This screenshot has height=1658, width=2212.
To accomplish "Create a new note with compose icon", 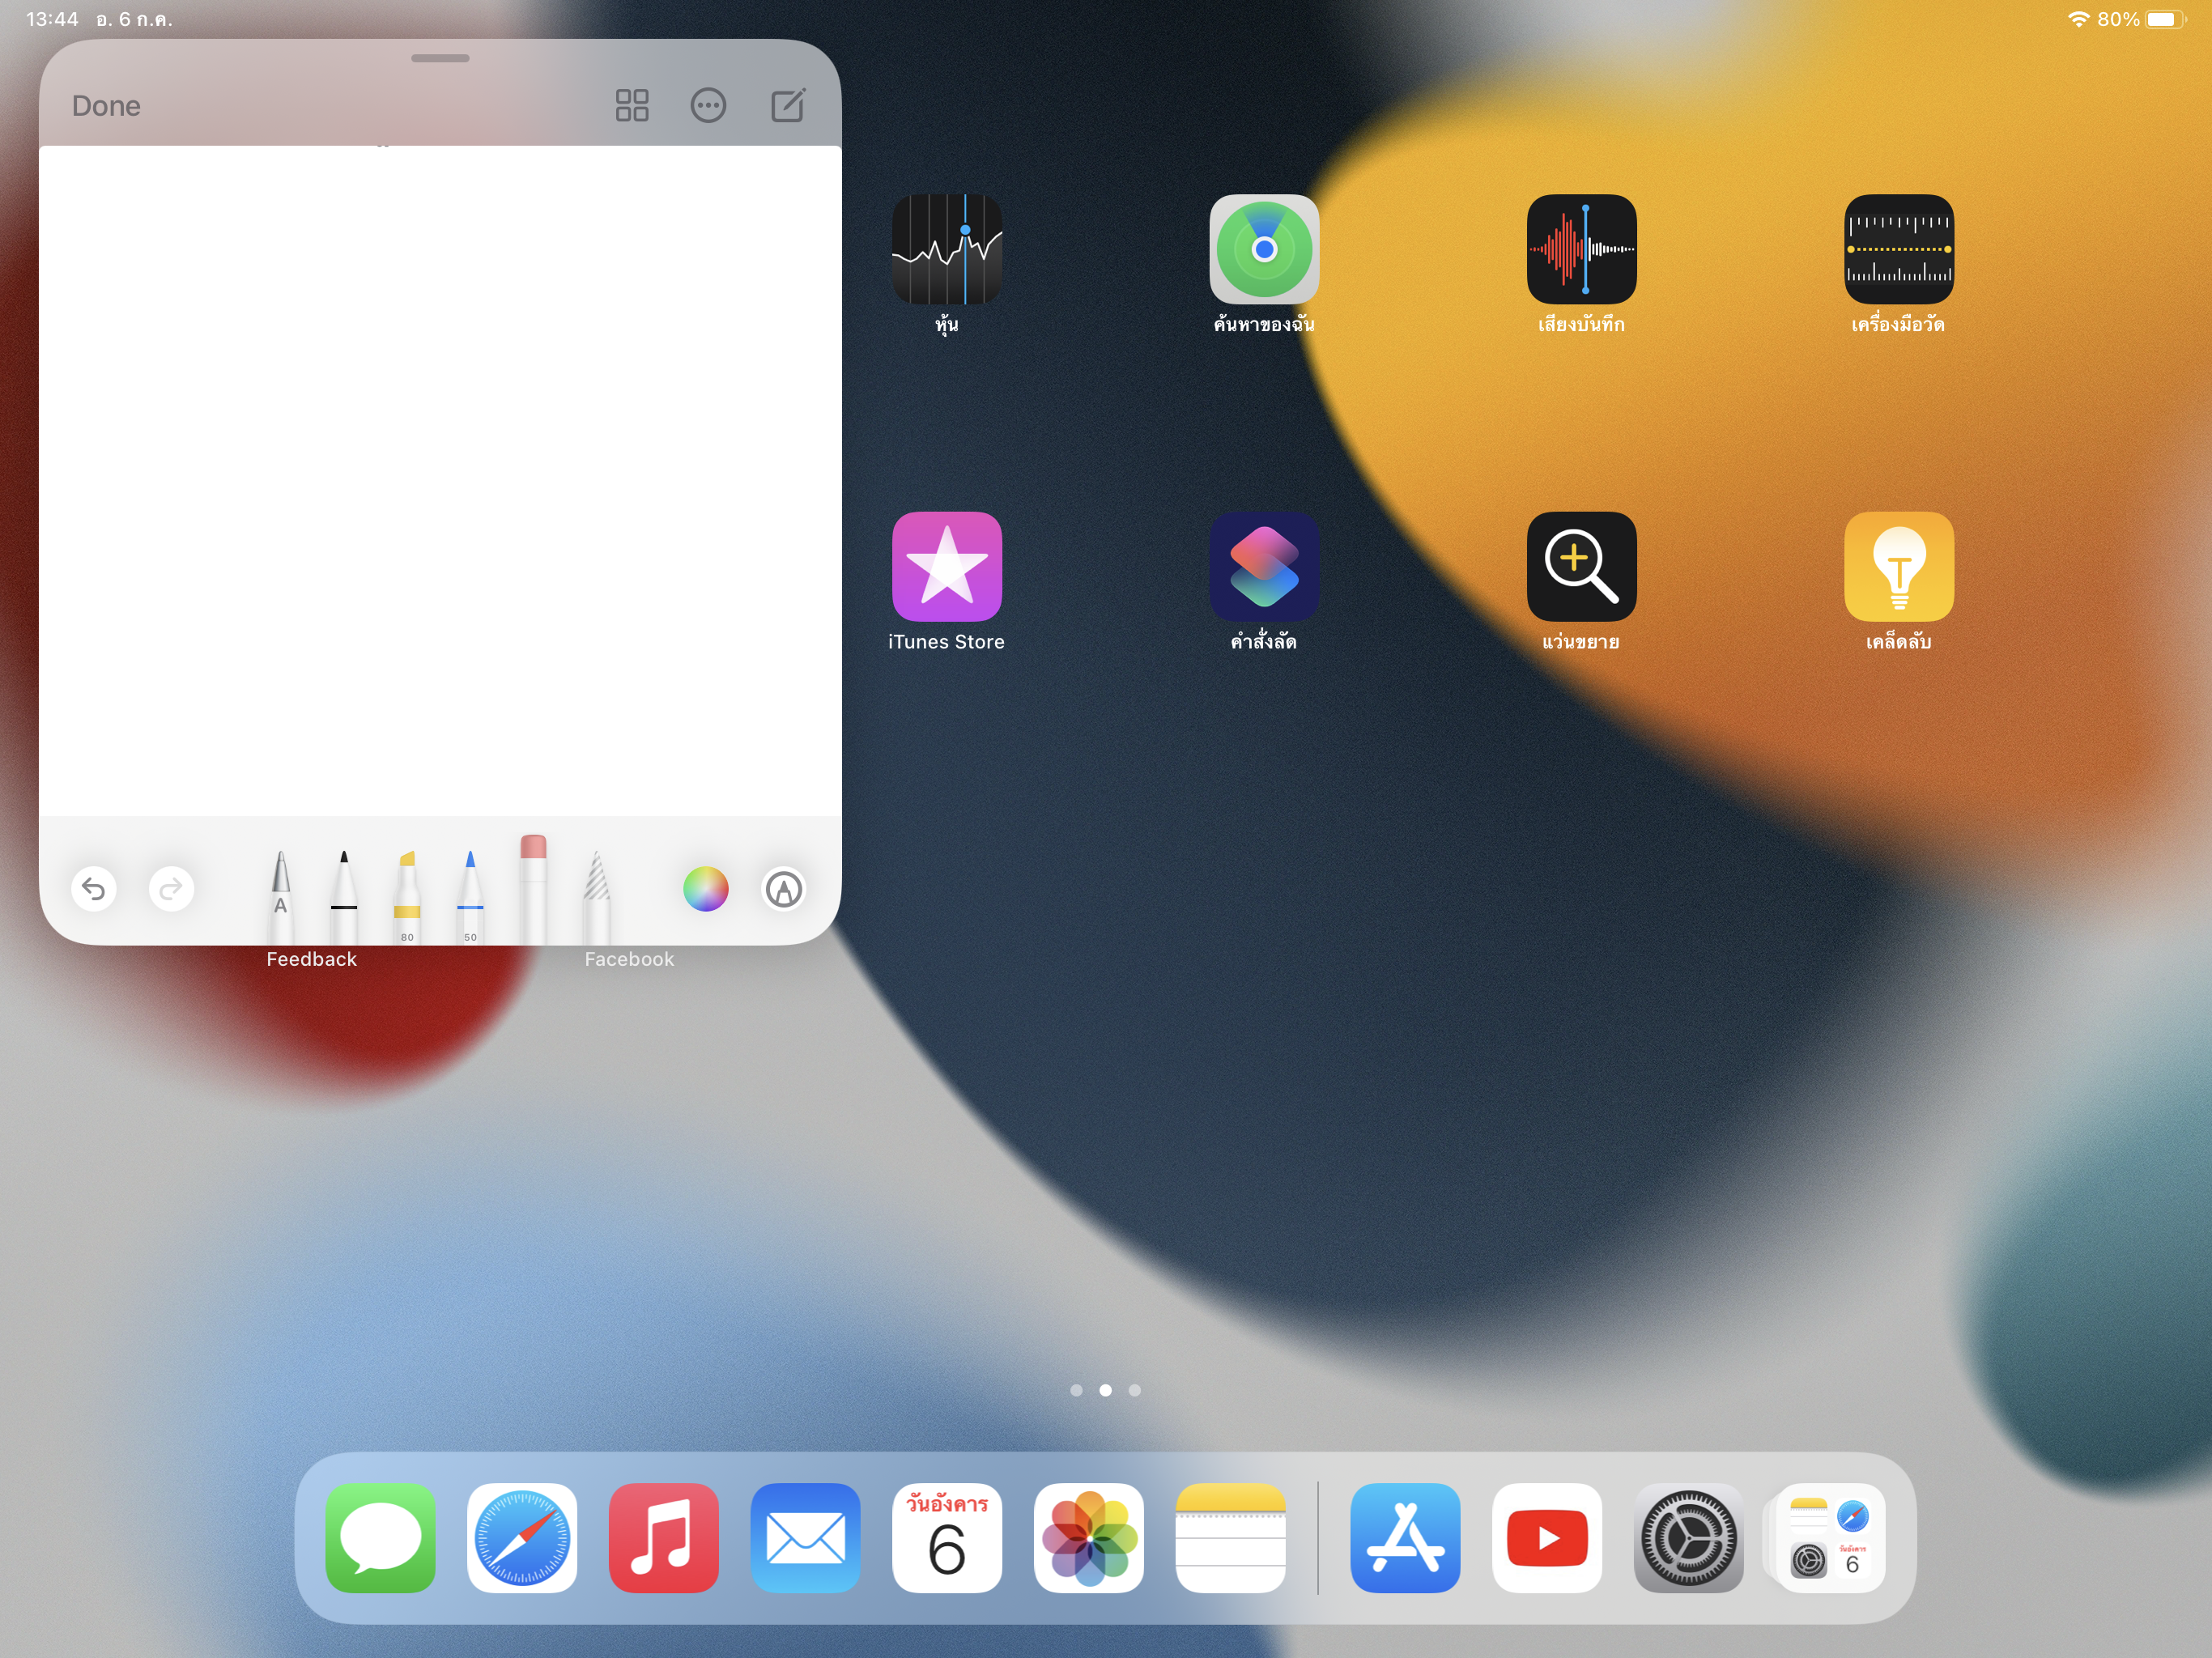I will 788,106.
